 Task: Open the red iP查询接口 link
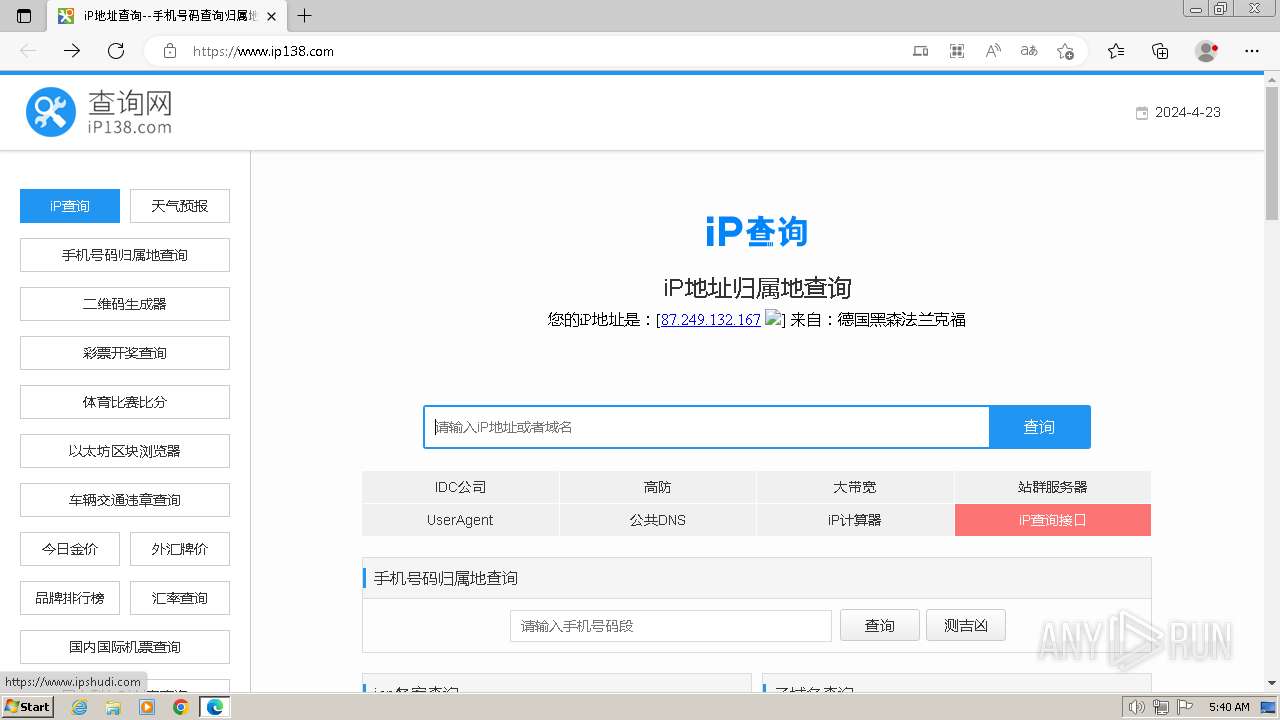pyautogui.click(x=1053, y=520)
